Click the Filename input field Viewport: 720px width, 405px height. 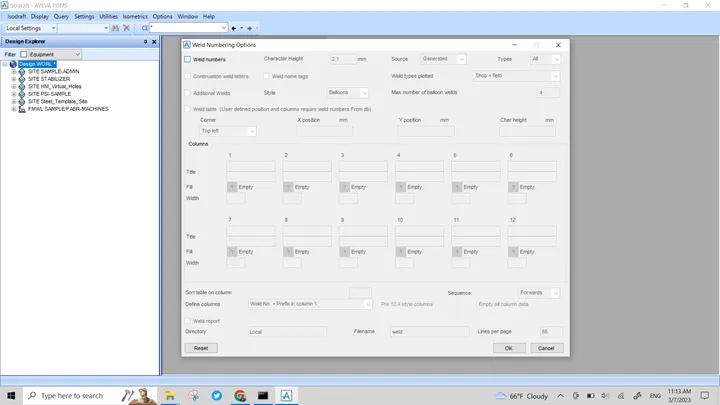coord(429,332)
